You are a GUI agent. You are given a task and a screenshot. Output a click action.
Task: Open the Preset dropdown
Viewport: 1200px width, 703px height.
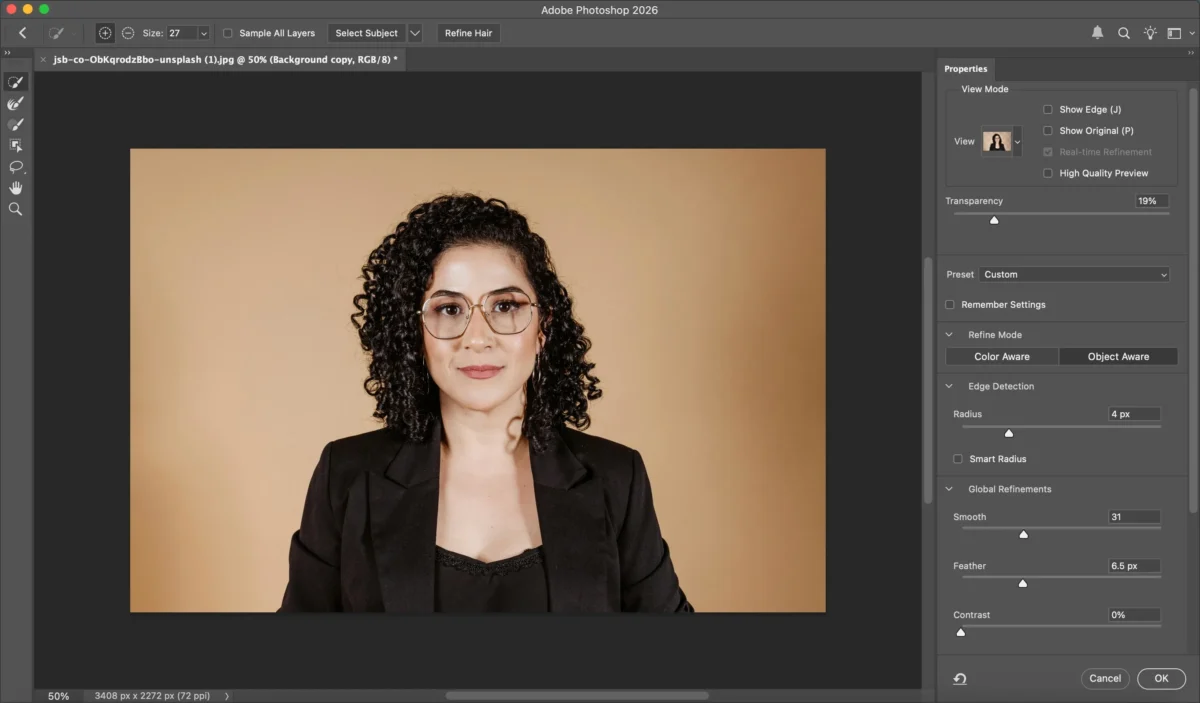[x=1074, y=275]
